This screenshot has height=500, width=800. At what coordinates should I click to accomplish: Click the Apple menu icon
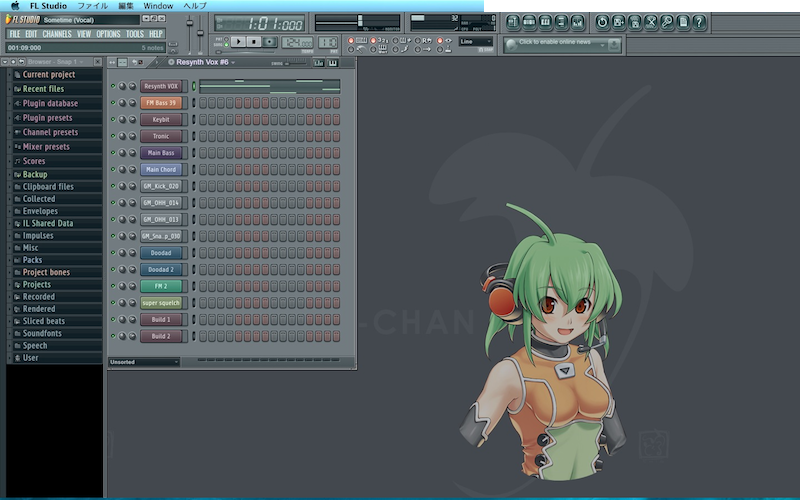tap(15, 6)
